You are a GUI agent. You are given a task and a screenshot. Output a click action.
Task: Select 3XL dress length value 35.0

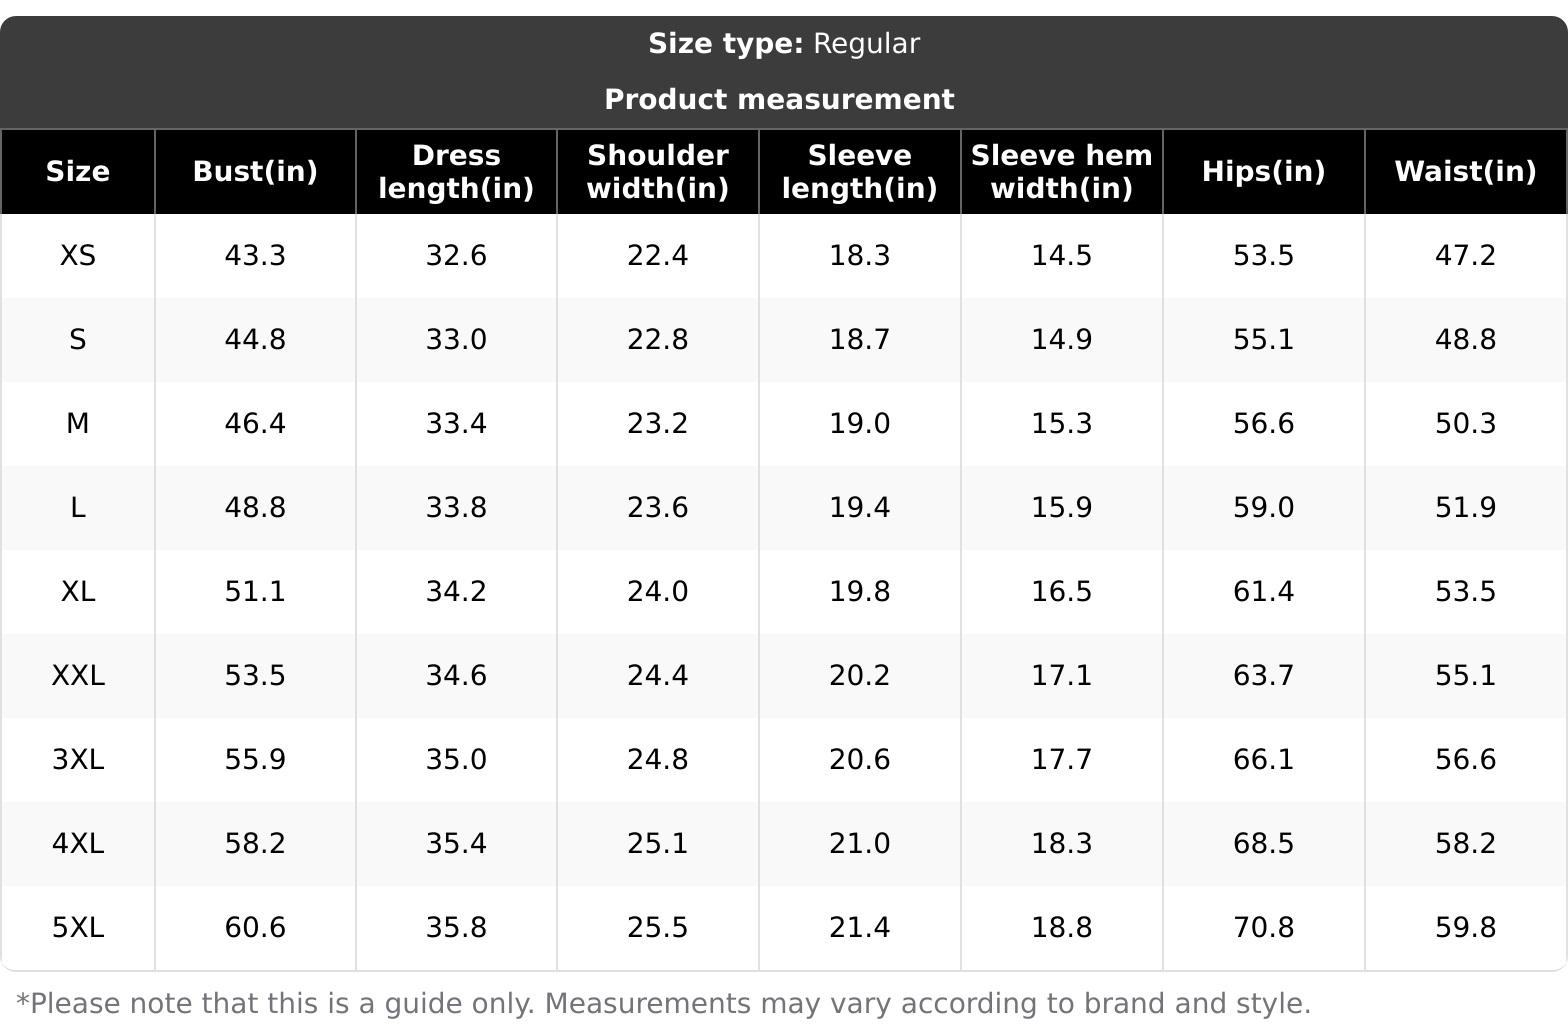pos(456,760)
